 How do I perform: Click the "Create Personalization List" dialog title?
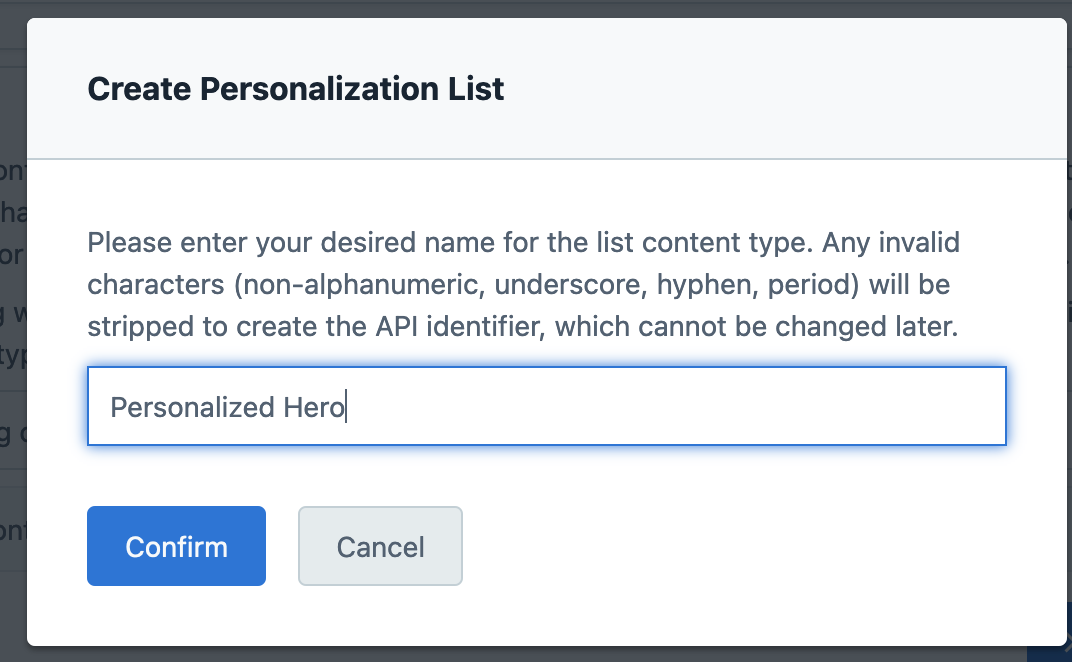[296, 89]
